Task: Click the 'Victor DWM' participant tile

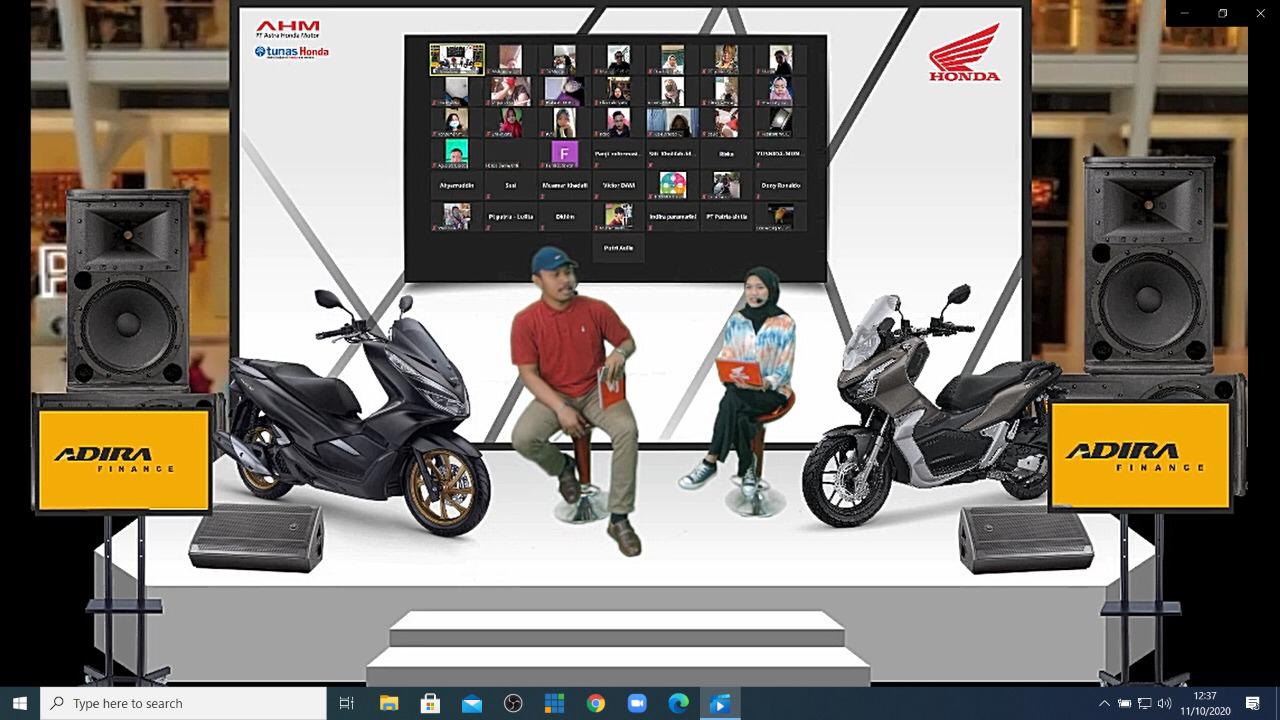Action: tap(619, 185)
